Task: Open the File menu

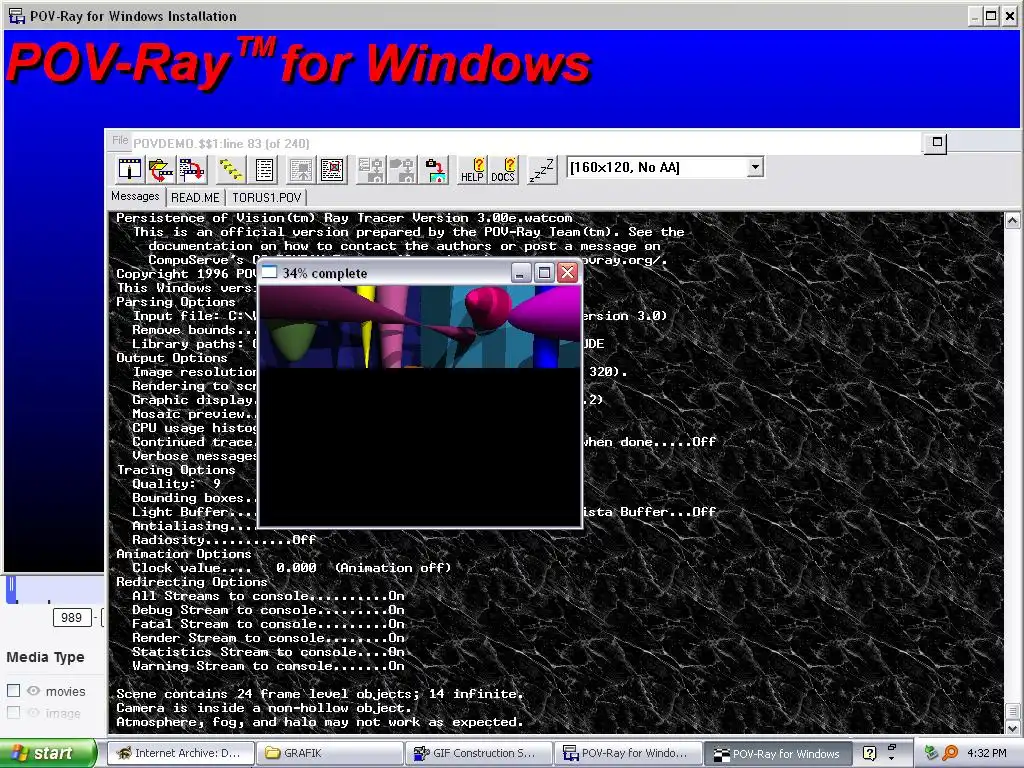Action: [x=120, y=140]
